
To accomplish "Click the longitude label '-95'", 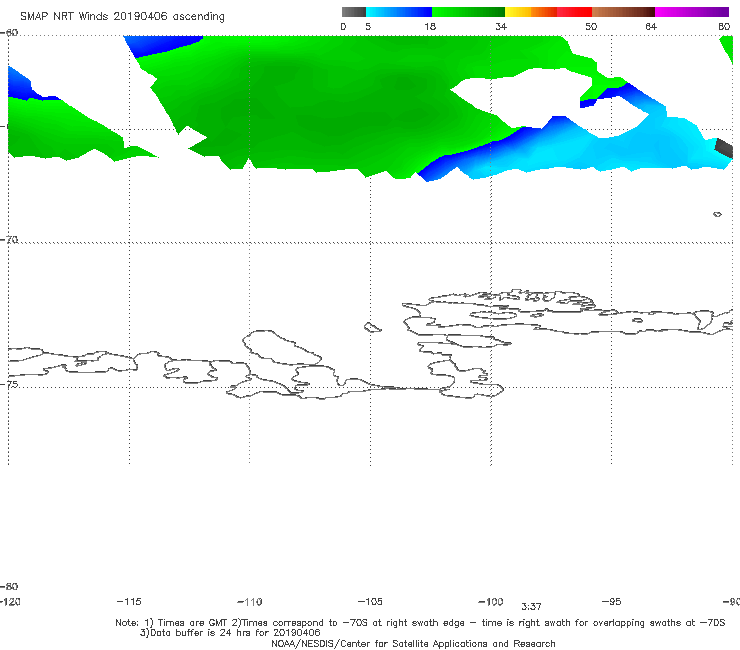I will pyautogui.click(x=612, y=602).
